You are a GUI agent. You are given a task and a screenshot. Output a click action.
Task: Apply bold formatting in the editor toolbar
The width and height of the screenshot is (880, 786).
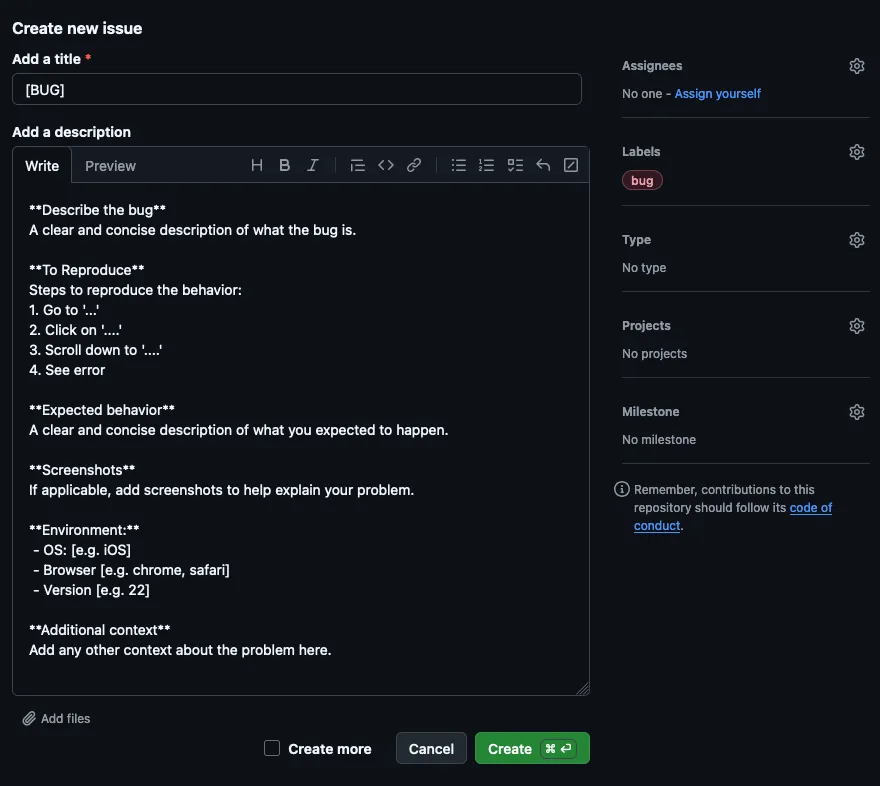tap(285, 166)
